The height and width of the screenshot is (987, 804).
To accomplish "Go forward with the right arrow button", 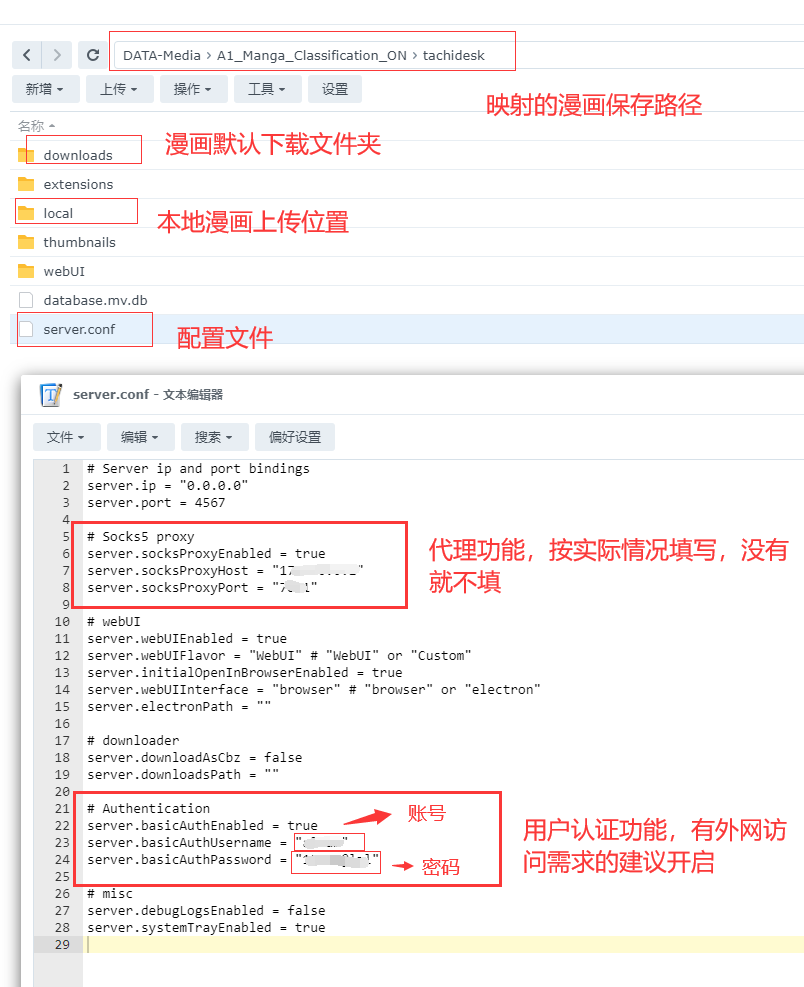I will click(57, 55).
